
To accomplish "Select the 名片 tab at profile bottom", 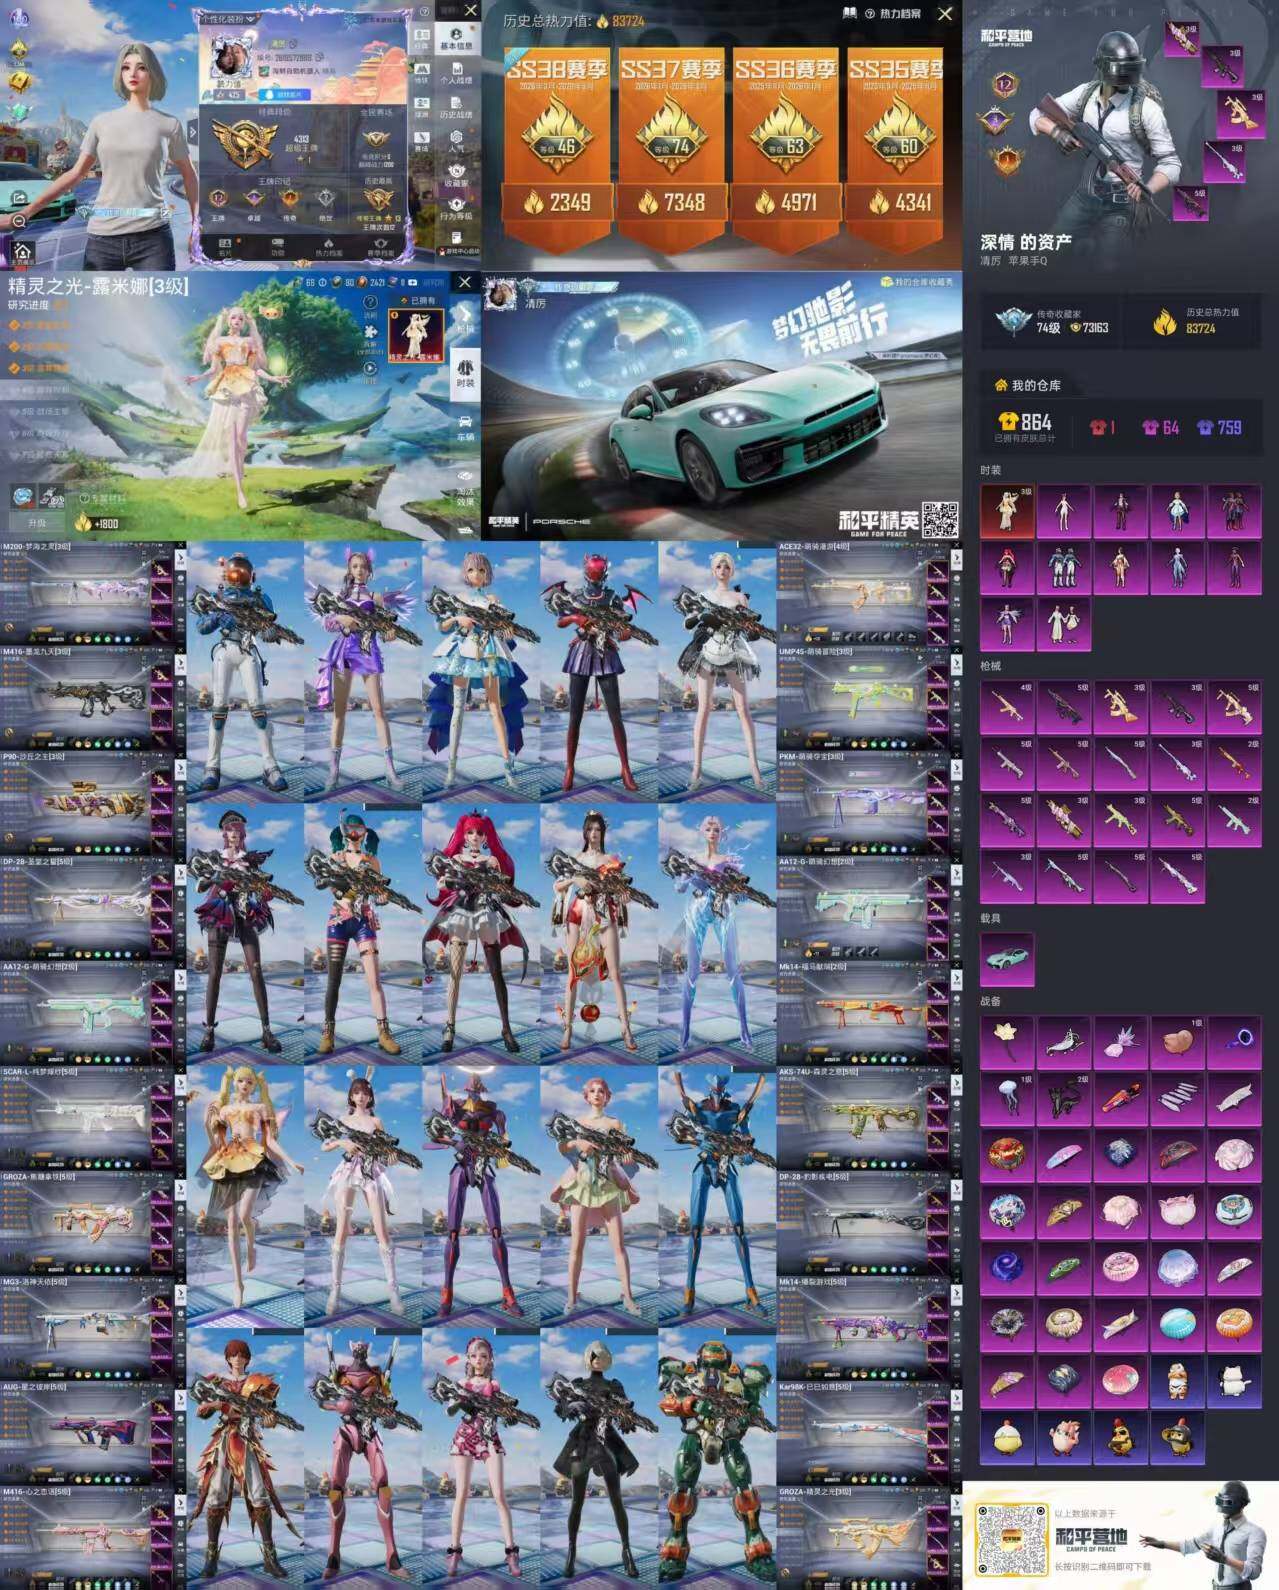I will (225, 247).
